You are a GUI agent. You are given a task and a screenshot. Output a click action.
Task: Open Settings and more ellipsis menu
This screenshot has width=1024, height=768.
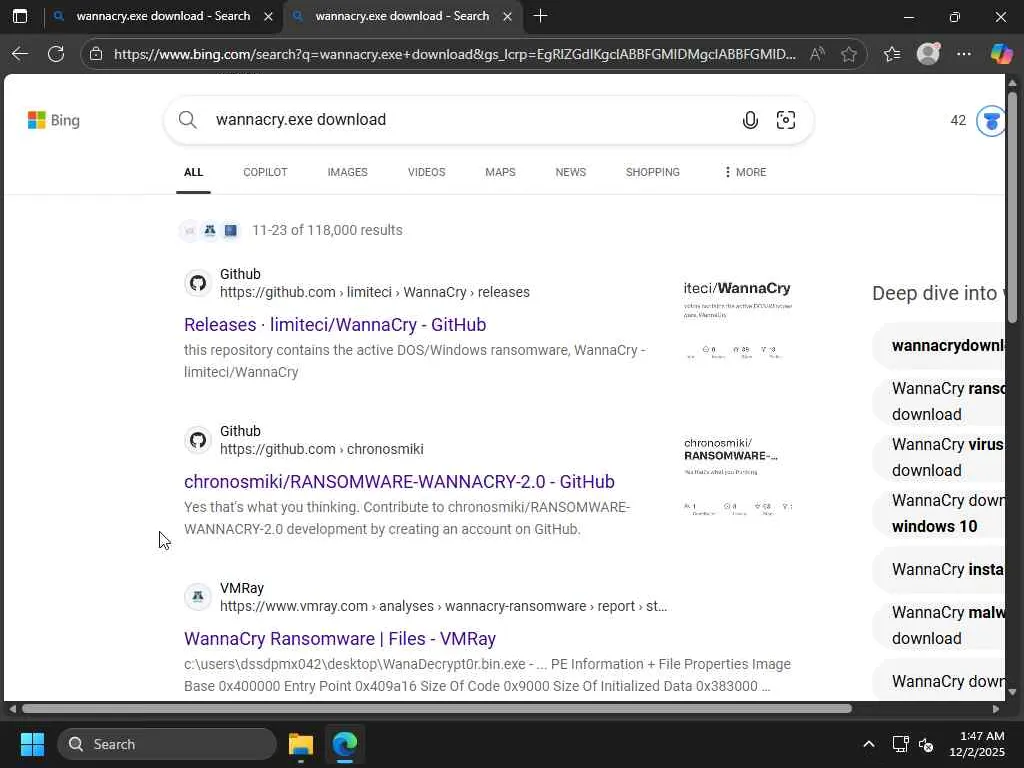(x=964, y=54)
